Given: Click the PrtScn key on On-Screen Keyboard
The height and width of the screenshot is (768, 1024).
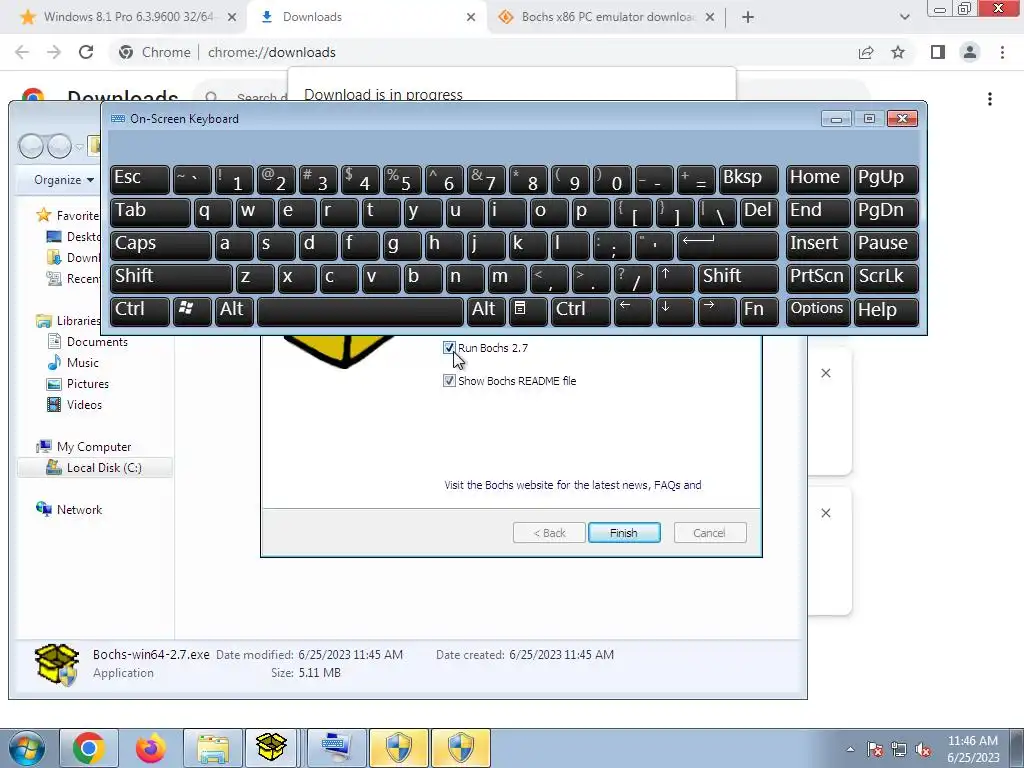Looking at the screenshot, I should (817, 277).
